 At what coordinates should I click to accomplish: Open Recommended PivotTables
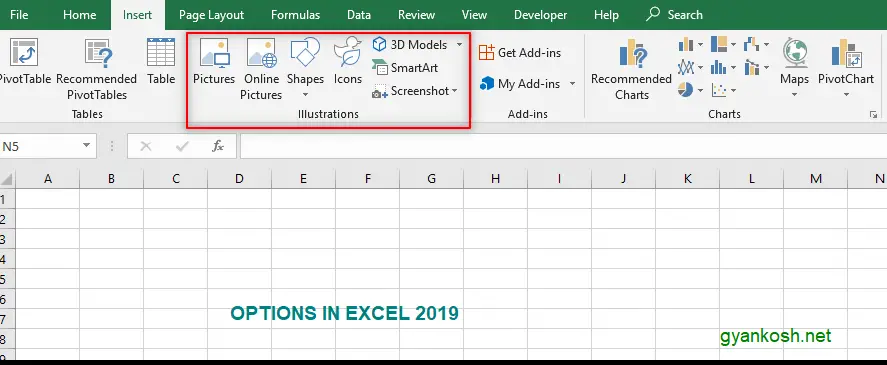tap(97, 69)
